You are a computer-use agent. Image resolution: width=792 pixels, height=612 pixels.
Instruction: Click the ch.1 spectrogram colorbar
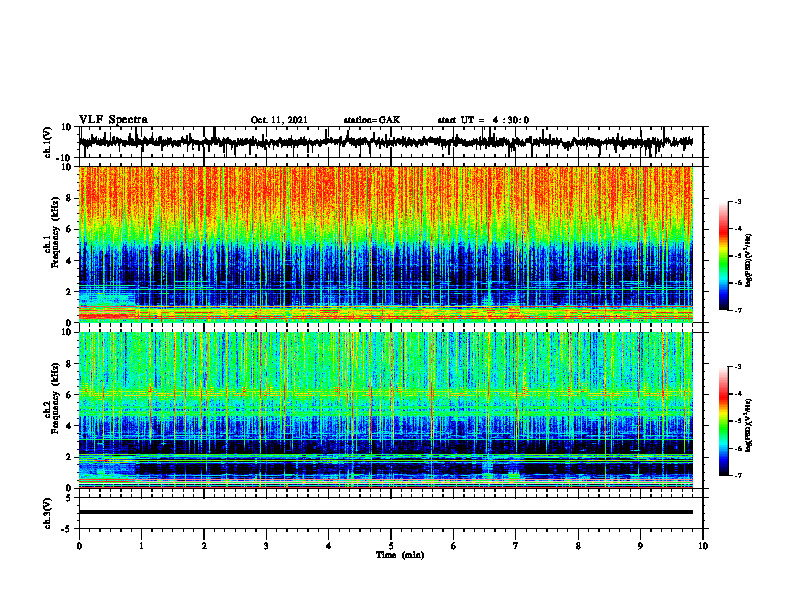(x=724, y=256)
